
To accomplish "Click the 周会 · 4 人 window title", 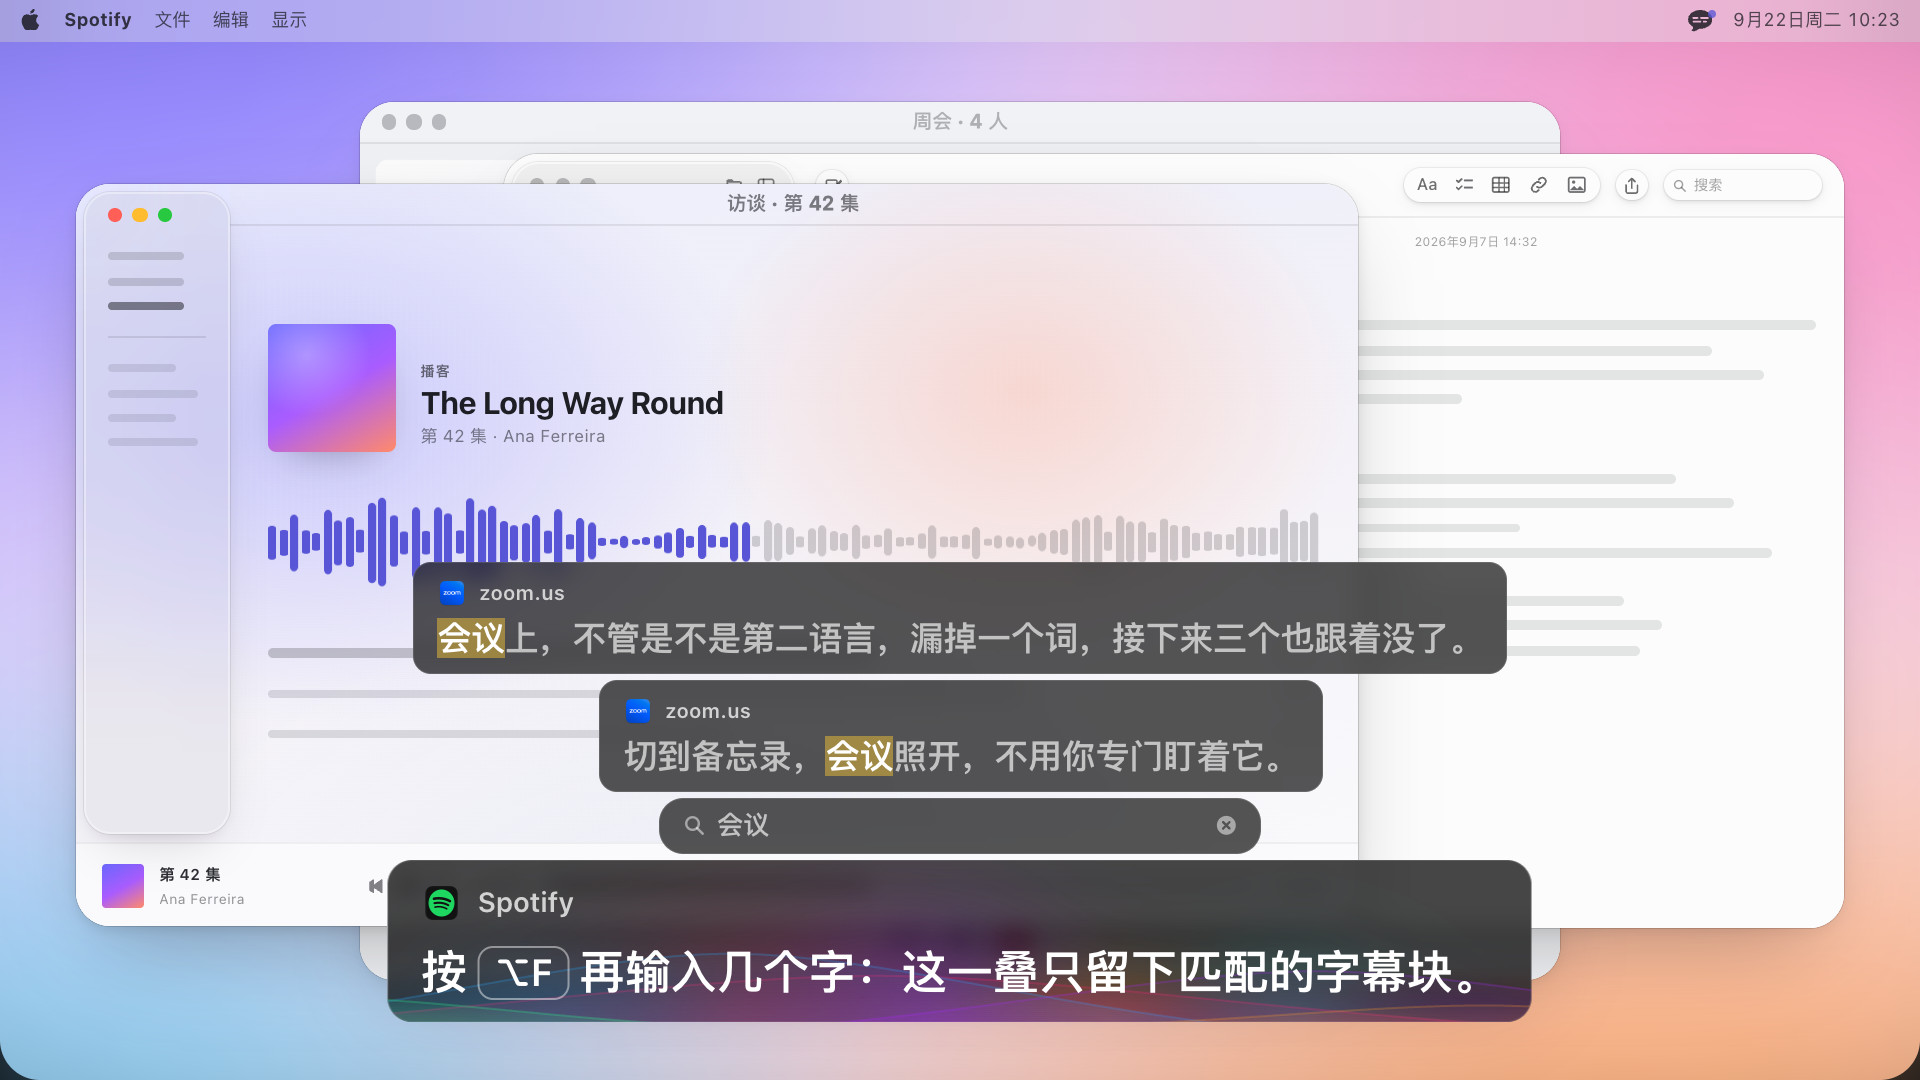I will pyautogui.click(x=960, y=121).
